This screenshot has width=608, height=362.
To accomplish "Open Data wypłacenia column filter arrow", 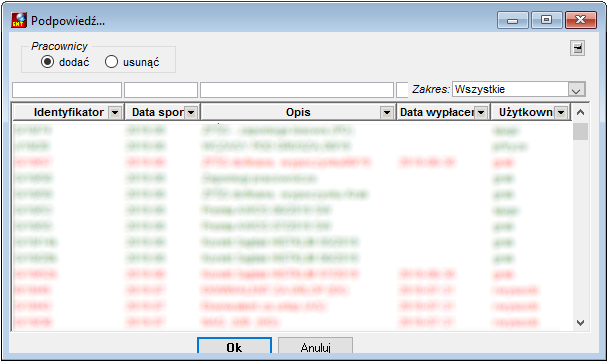I will pos(481,113).
